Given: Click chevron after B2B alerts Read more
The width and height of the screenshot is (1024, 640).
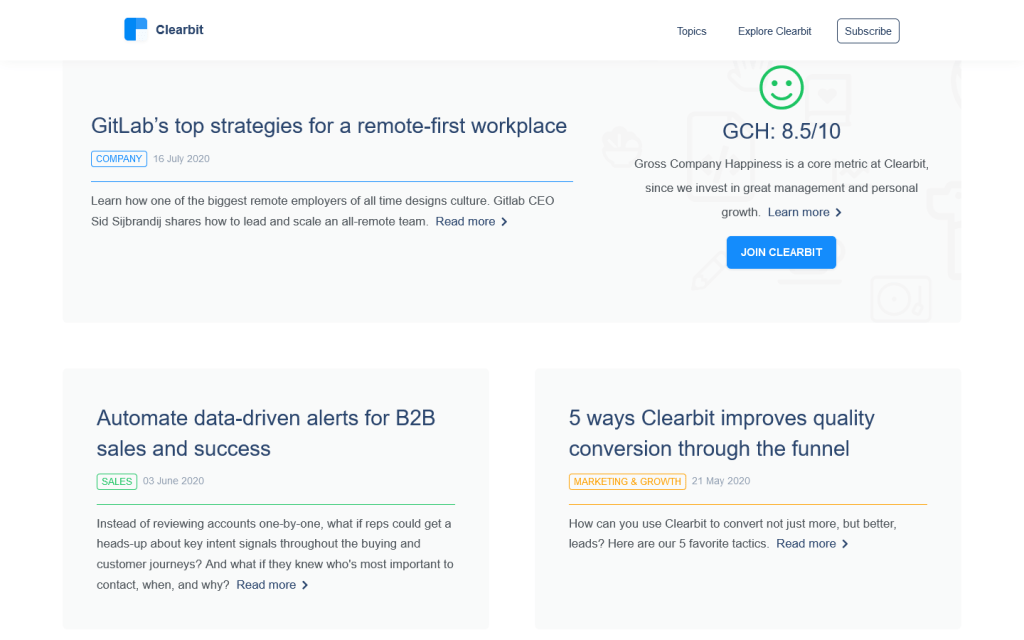Looking at the screenshot, I should pos(305,585).
